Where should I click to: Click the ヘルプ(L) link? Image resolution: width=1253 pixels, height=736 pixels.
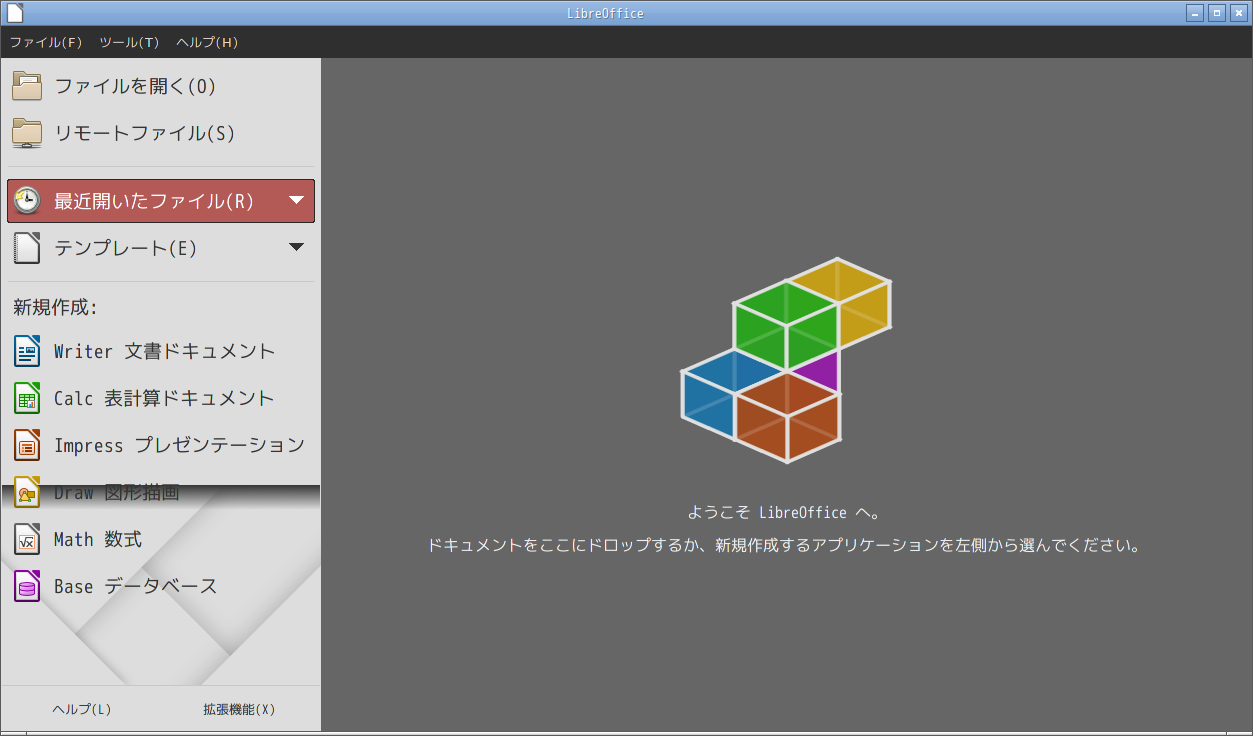(x=81, y=709)
